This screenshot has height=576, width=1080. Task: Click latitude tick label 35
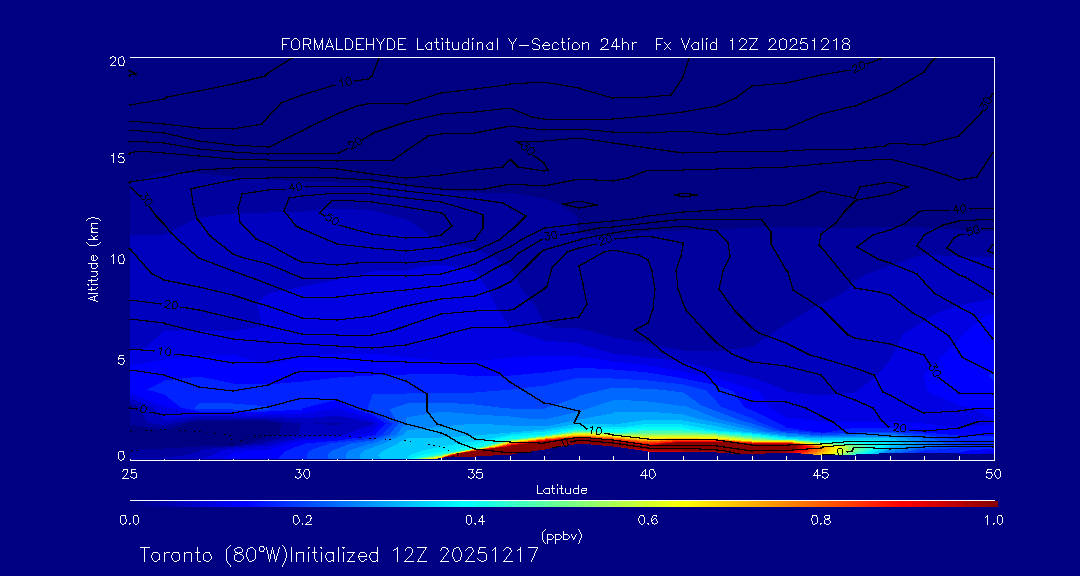475,472
